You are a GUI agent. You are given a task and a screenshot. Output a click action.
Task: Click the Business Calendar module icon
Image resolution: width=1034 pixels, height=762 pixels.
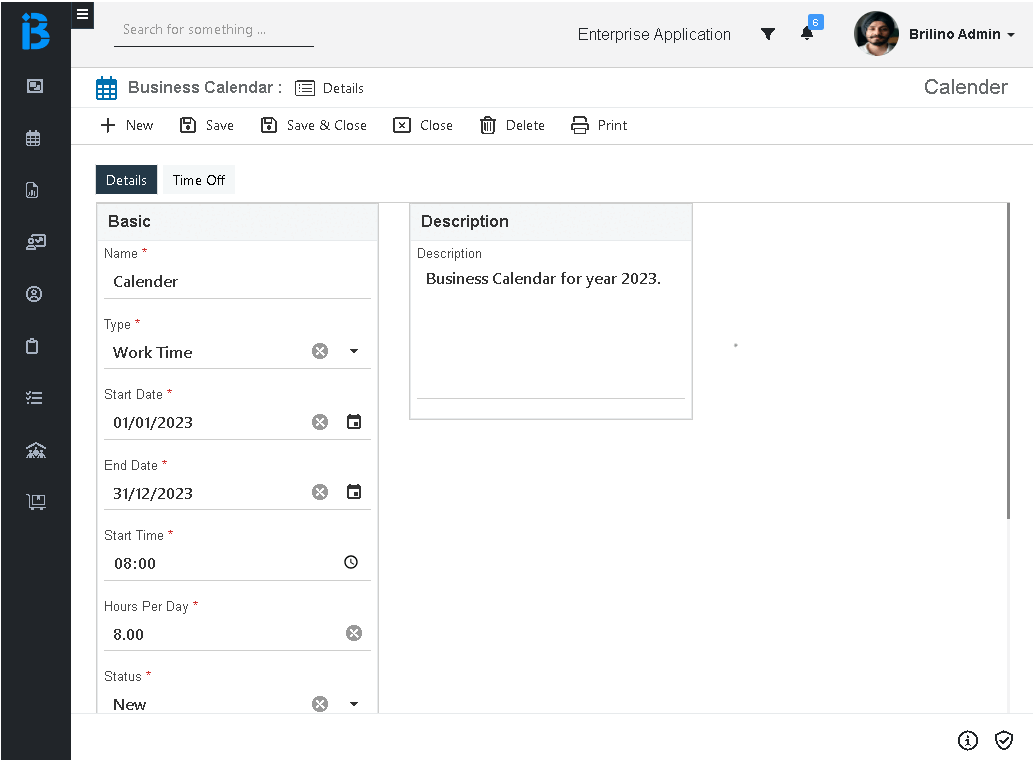[x=106, y=88]
